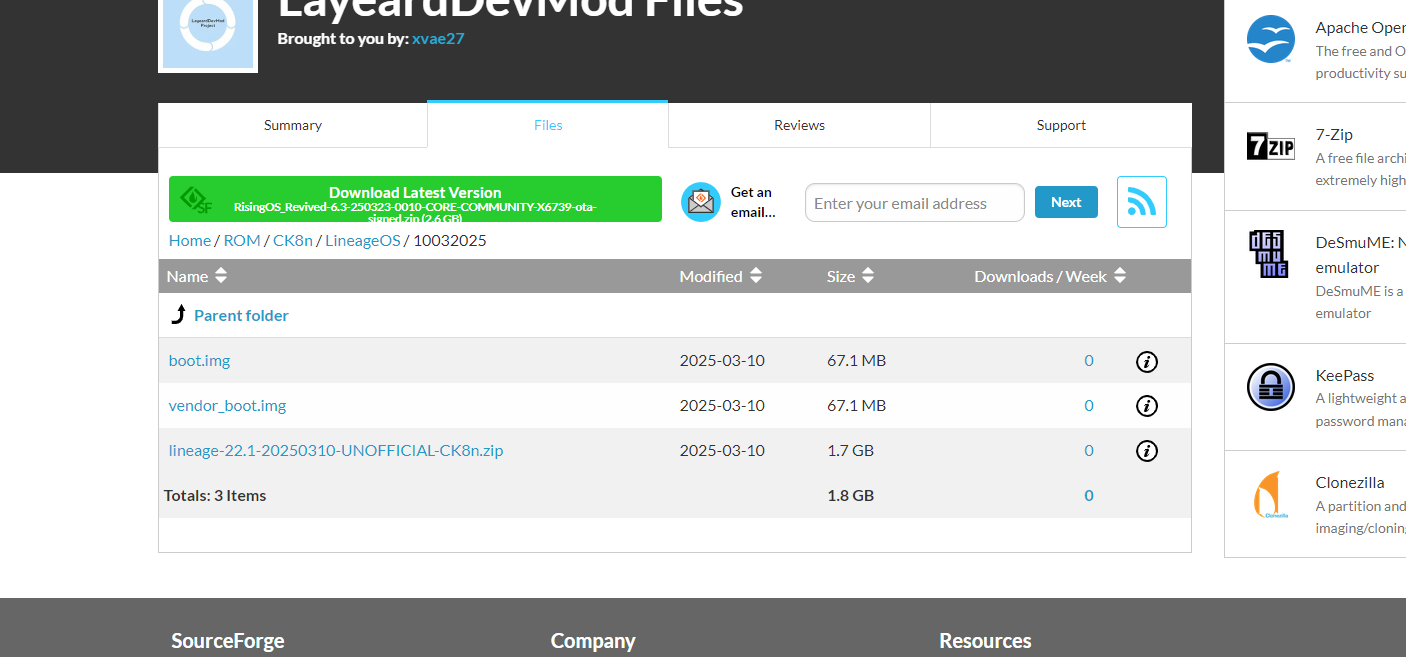Focus the email address input field
Screen dimensions: 1406x657
click(x=915, y=203)
